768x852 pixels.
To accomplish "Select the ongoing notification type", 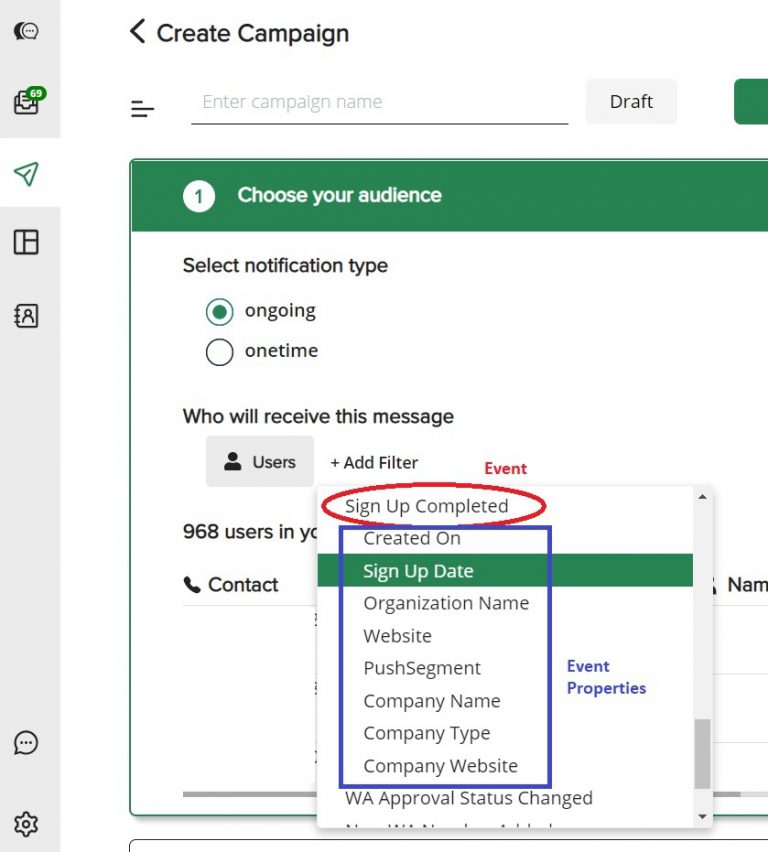I will (x=220, y=311).
